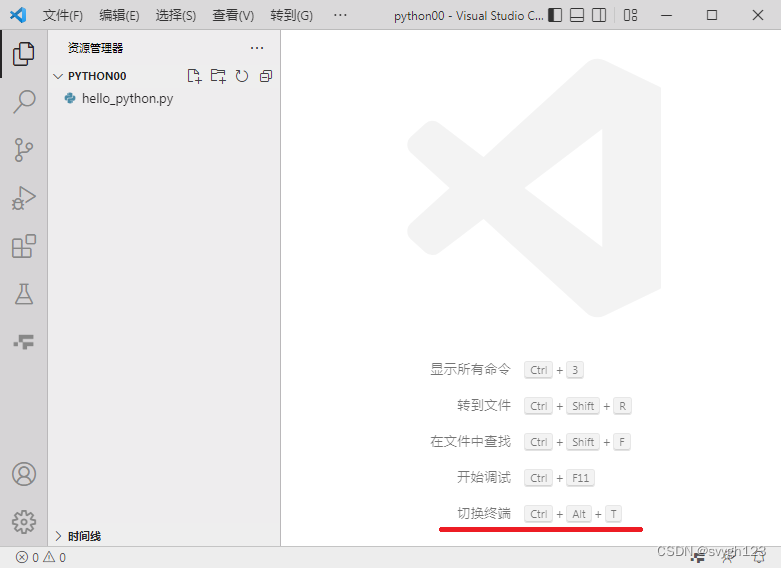Image resolution: width=781 pixels, height=568 pixels.
Task: Click the 开始调试 shortcut label
Action: (484, 477)
